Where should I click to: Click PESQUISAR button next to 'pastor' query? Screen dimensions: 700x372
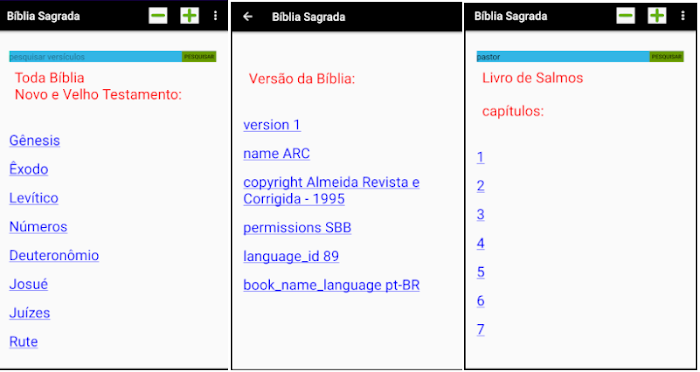tap(667, 57)
